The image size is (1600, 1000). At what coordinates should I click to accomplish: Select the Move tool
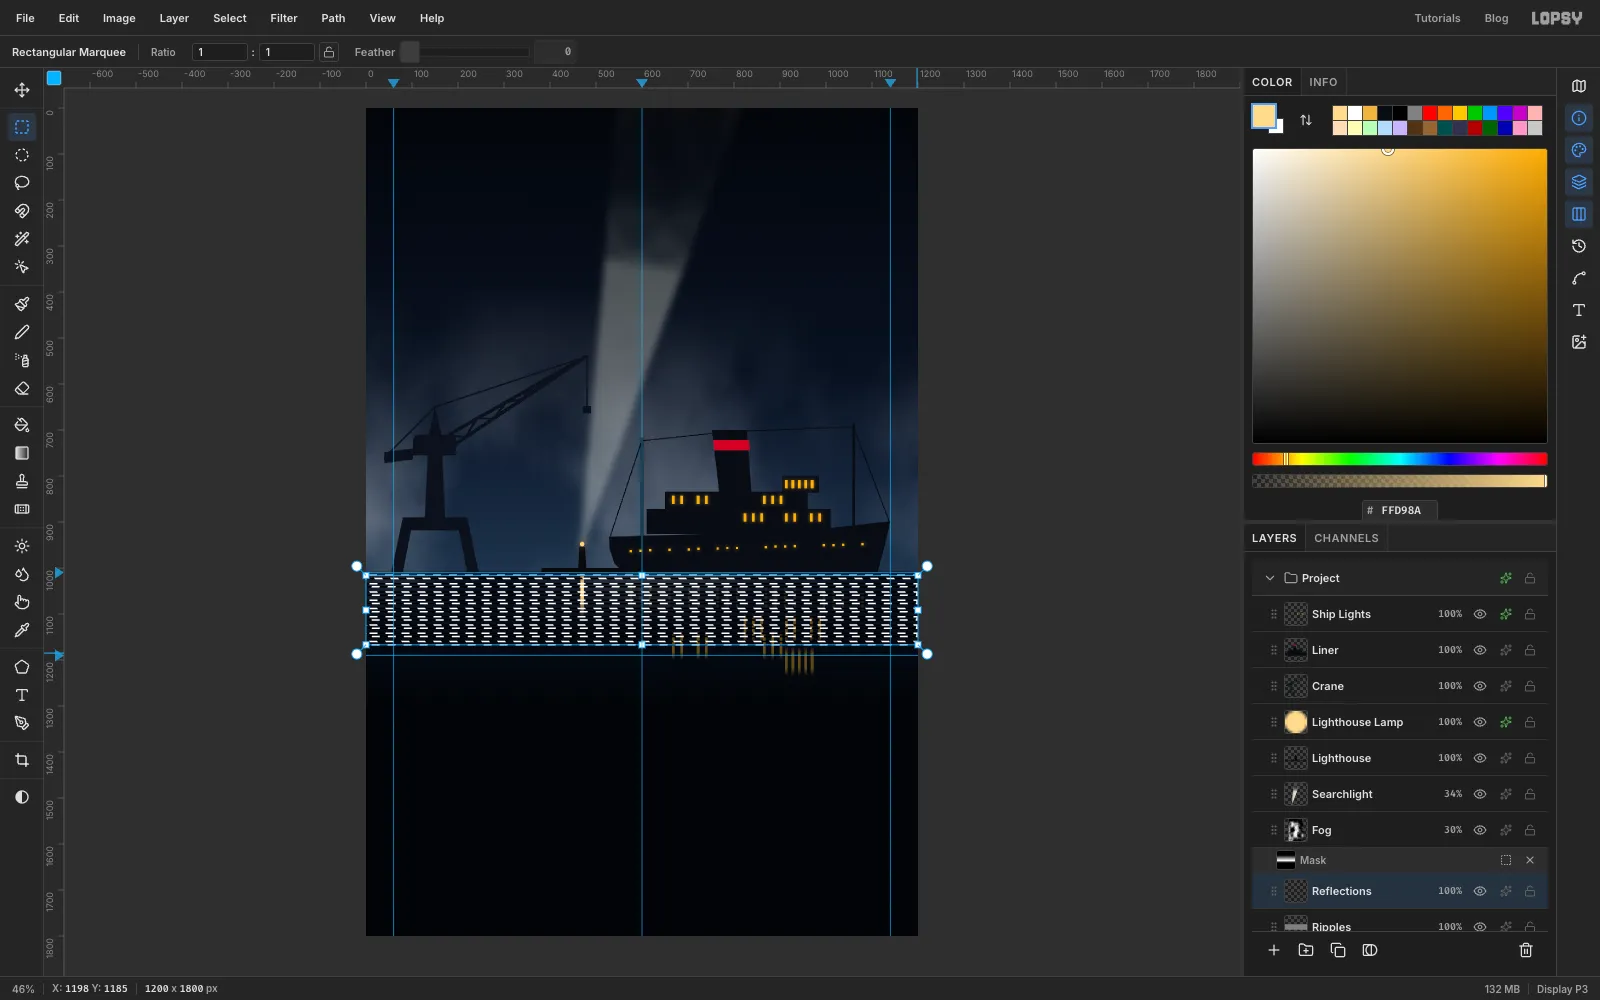(22, 90)
